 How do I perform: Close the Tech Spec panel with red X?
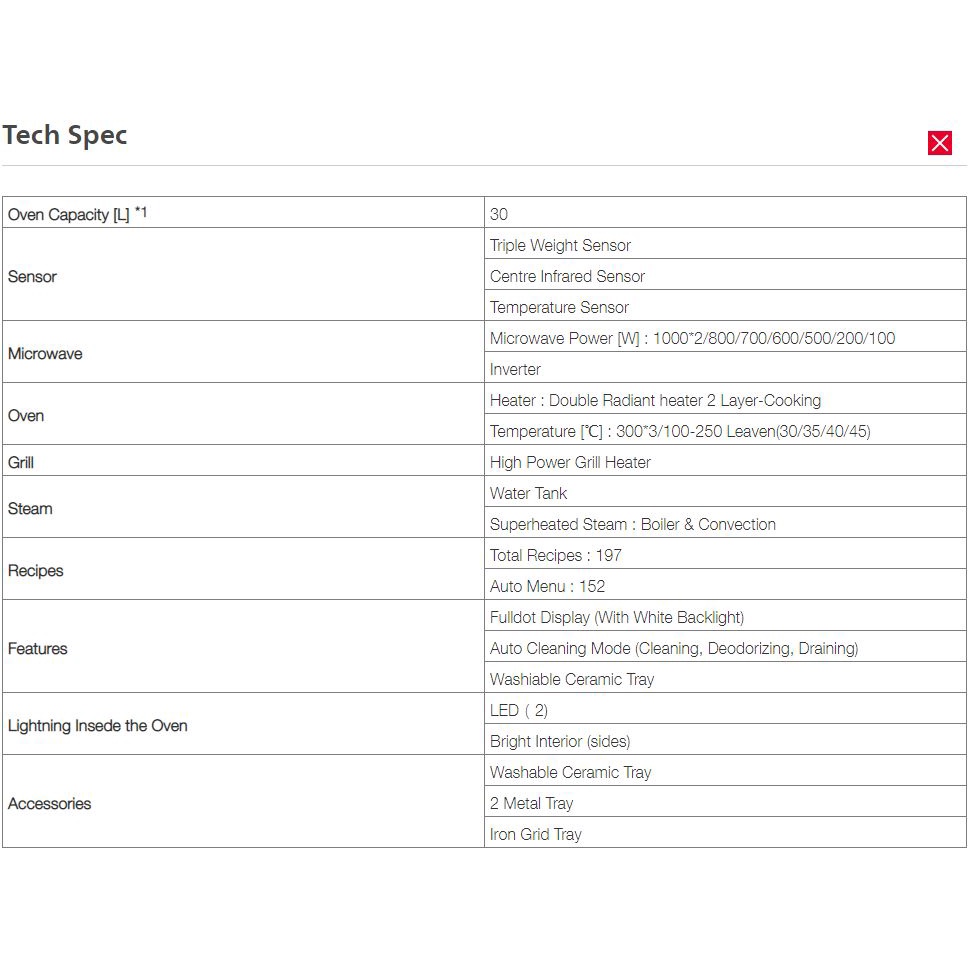point(939,143)
